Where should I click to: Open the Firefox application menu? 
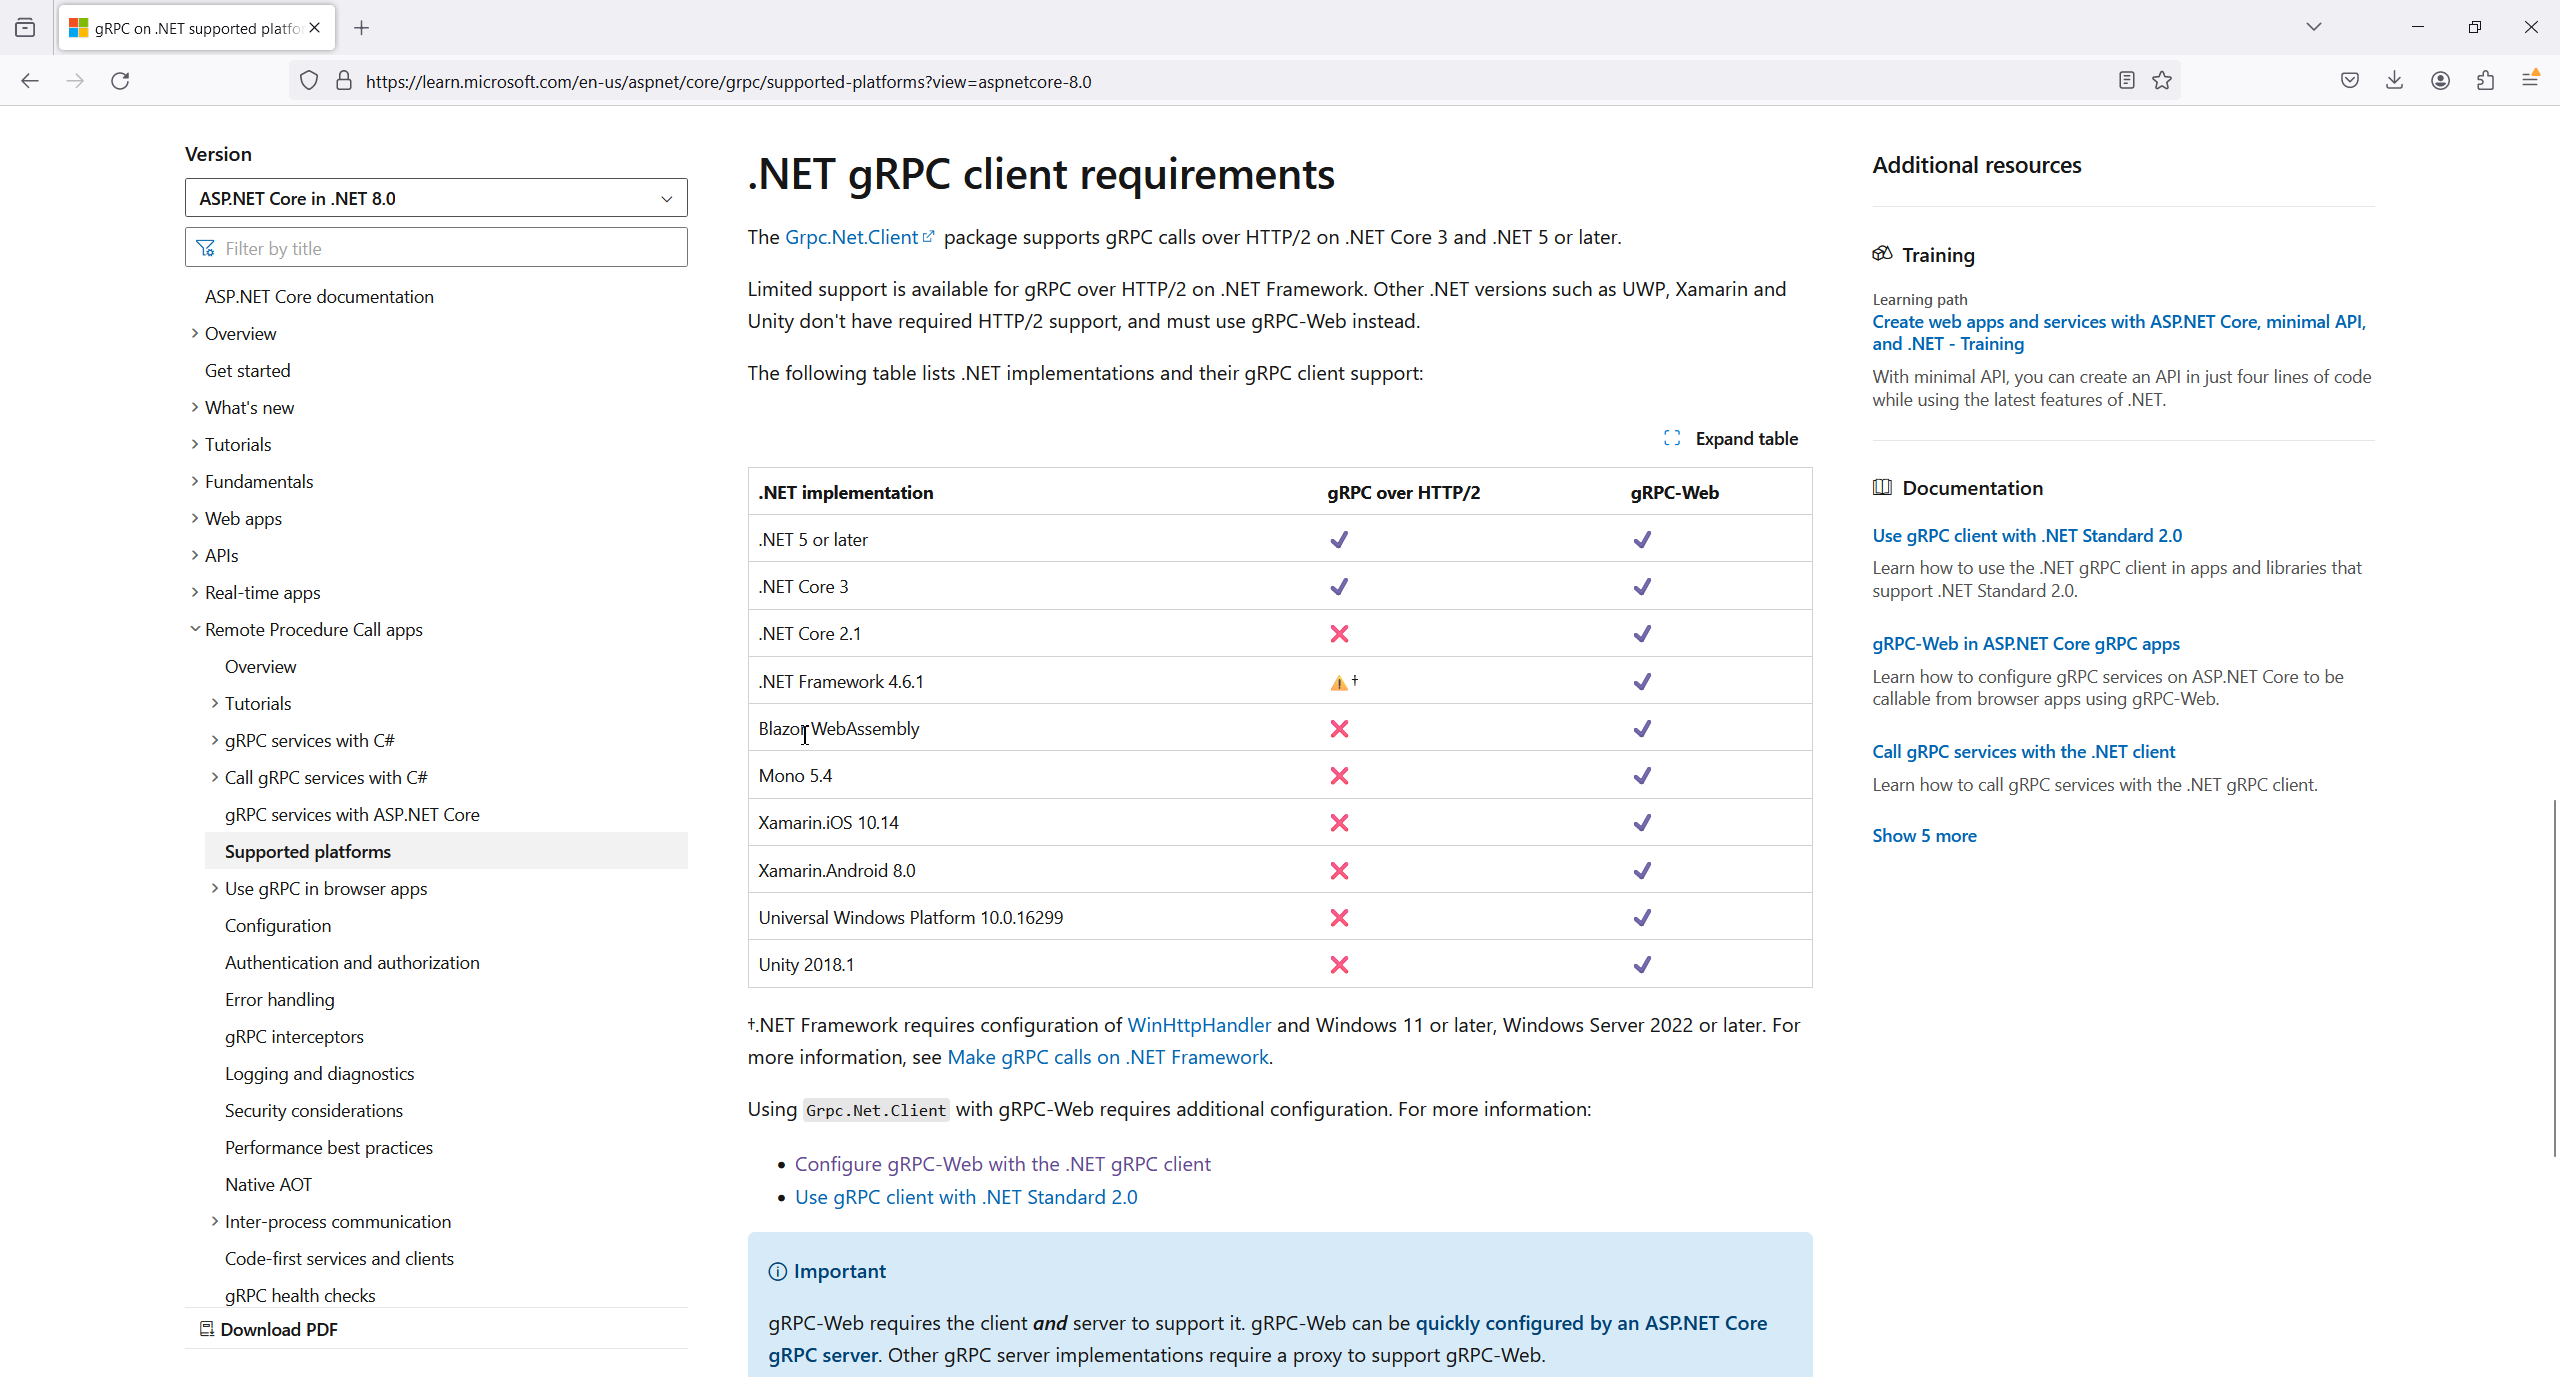[2532, 80]
